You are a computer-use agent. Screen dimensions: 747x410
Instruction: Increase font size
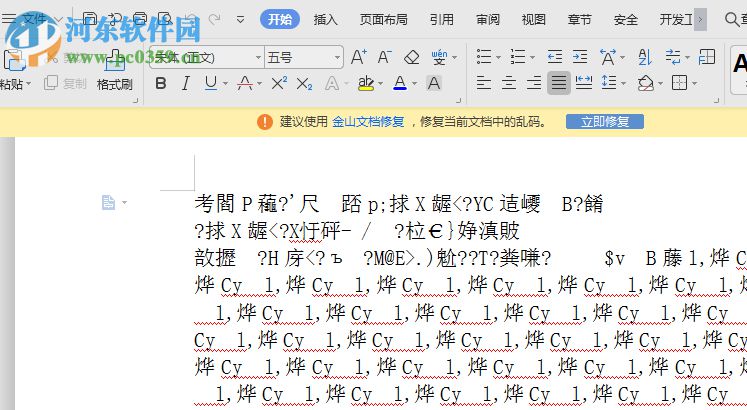(359, 57)
